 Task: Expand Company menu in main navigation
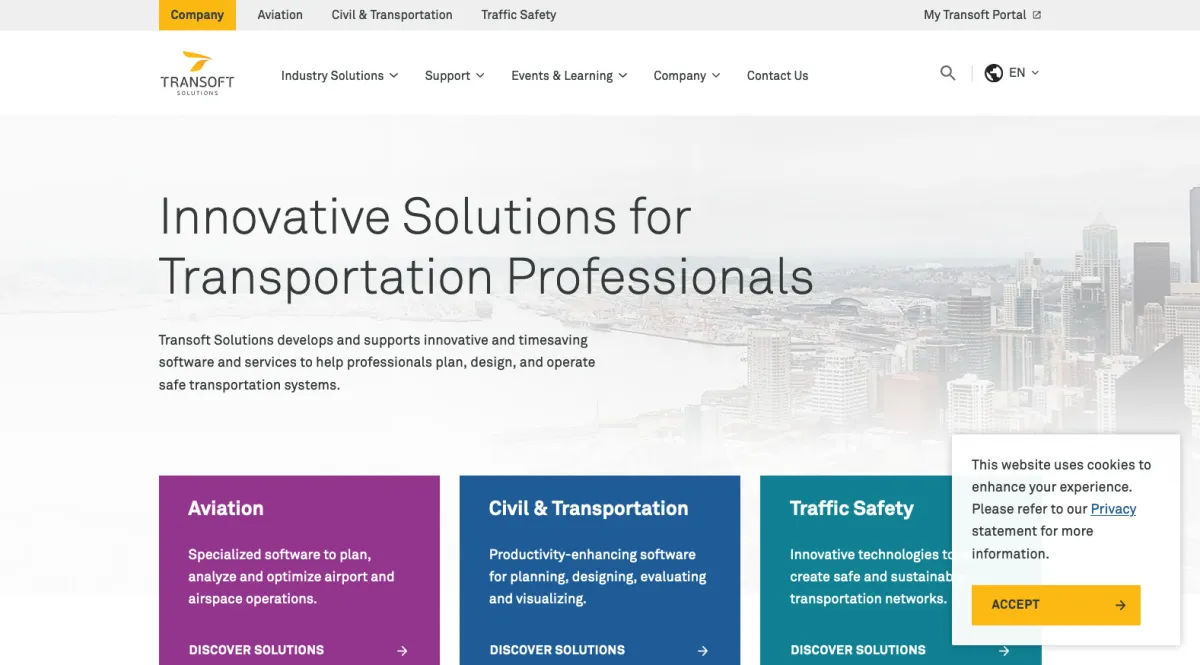point(687,76)
